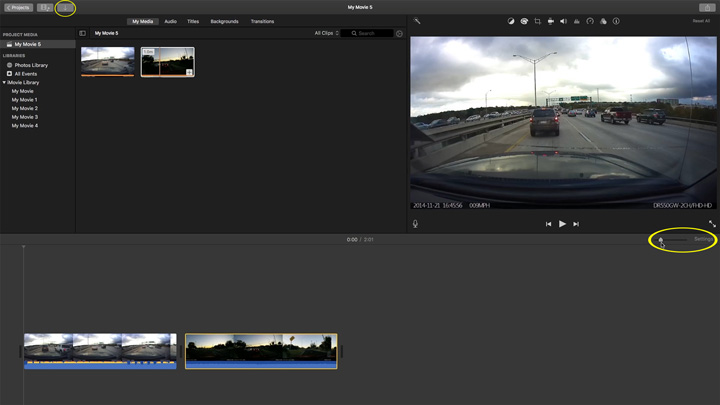Click the magic wand auto-enhance icon
The image size is (720, 405).
point(417,21)
